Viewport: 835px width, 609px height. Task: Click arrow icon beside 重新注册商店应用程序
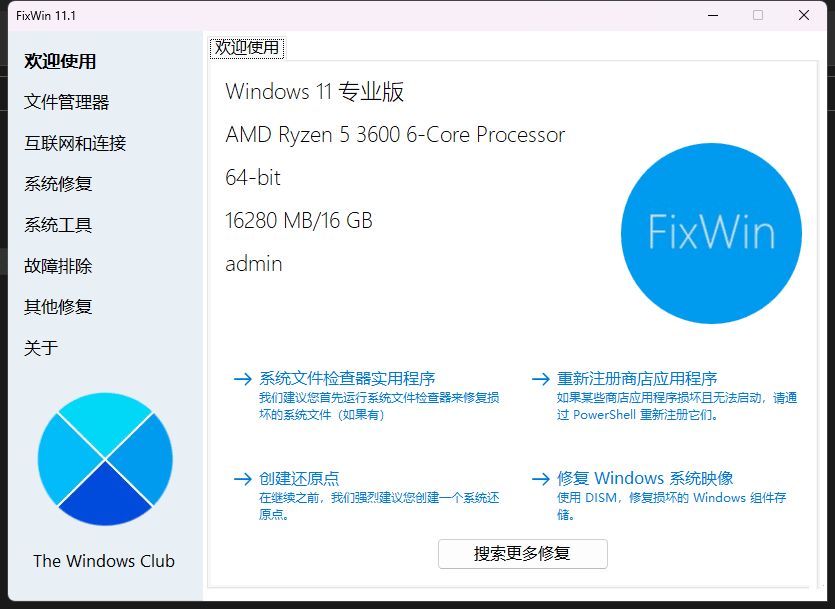click(x=541, y=379)
